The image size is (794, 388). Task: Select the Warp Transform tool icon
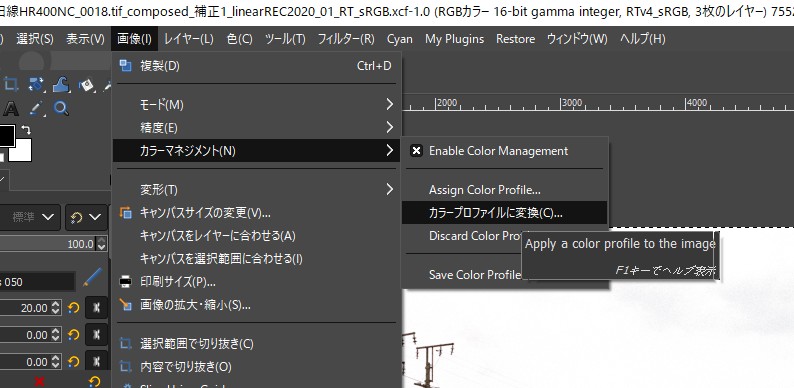[x=61, y=84]
